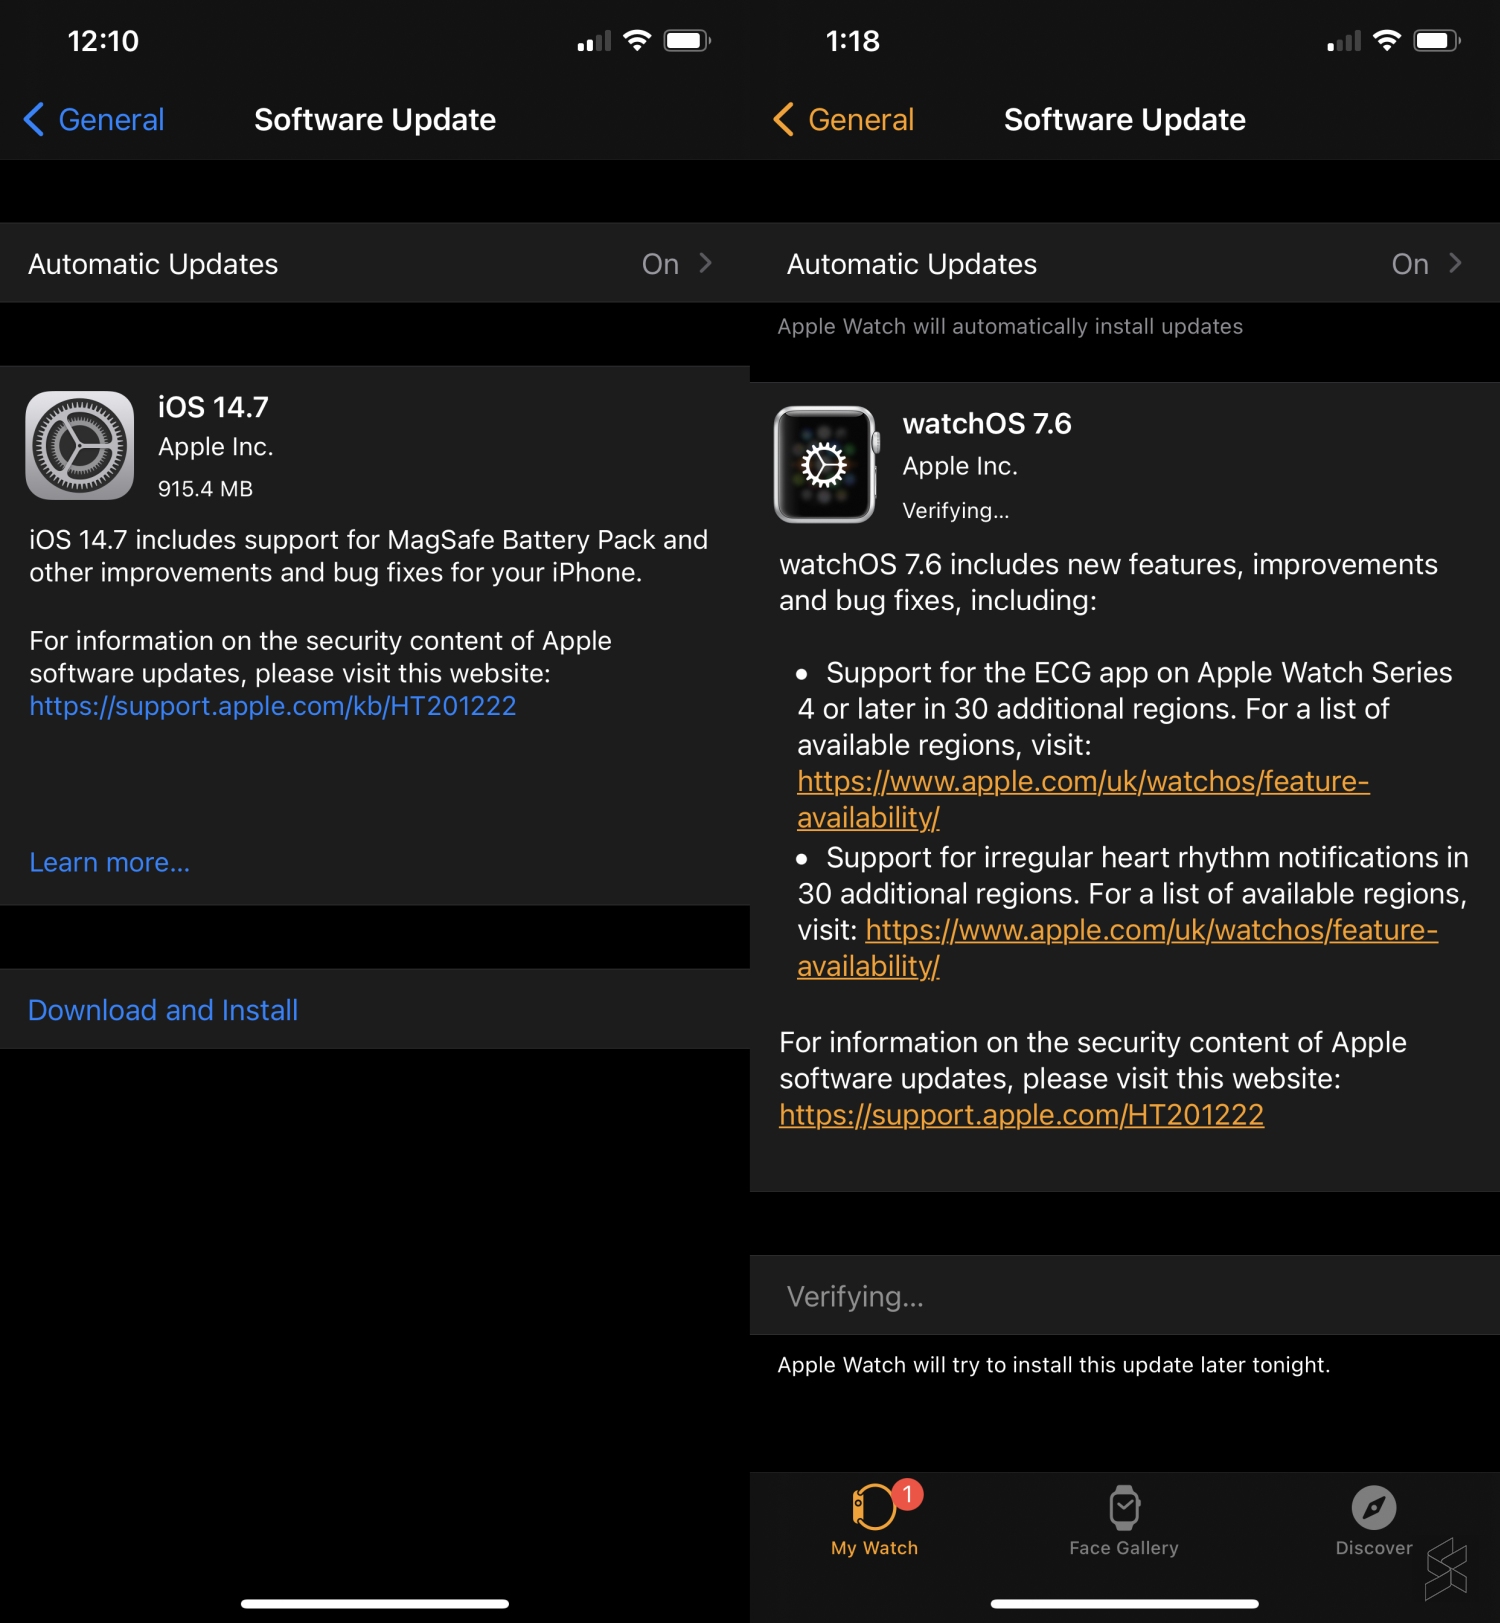
Task: Tap the blue General back button
Action: [94, 120]
